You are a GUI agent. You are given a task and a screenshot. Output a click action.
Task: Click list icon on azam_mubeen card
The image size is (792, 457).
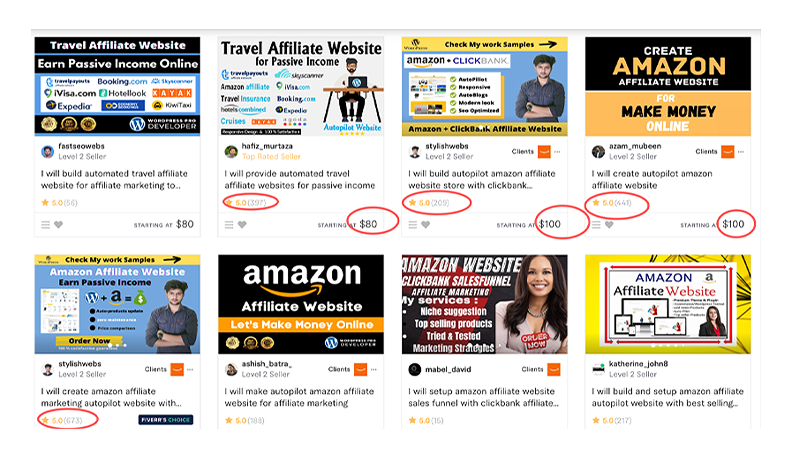coord(597,225)
